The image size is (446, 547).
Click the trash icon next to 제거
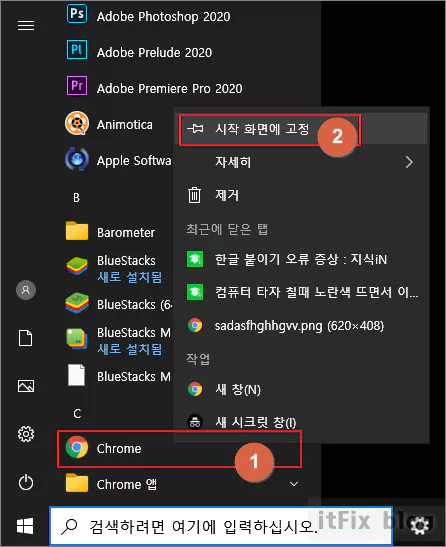pos(194,195)
